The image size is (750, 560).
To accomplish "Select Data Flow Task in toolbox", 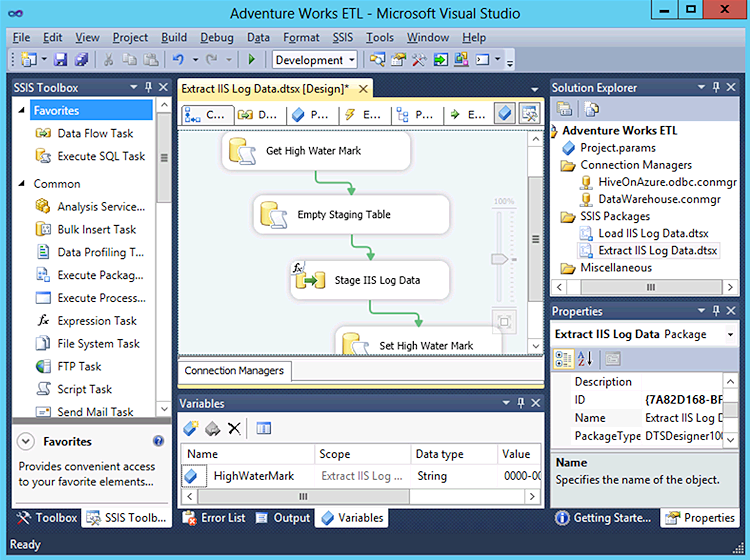I will pos(84,133).
